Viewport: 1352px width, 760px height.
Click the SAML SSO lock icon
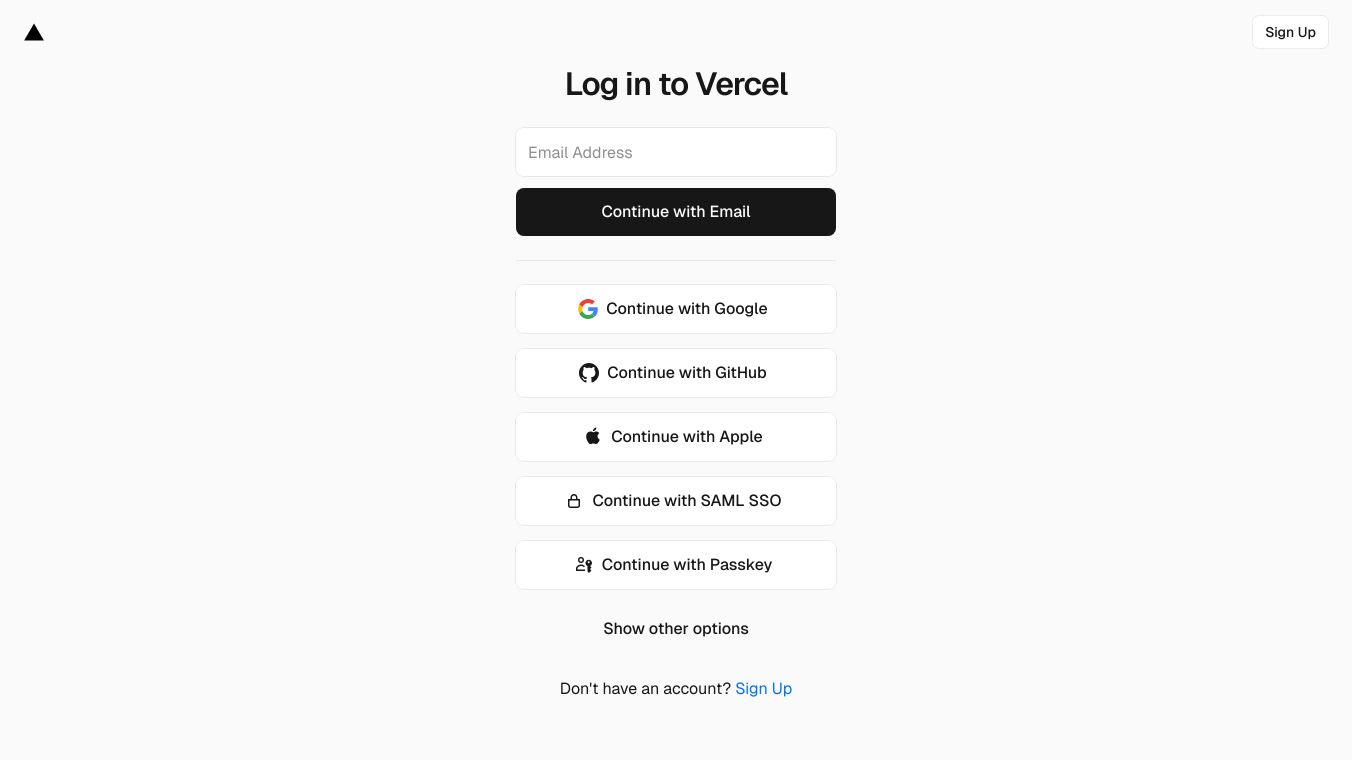574,501
